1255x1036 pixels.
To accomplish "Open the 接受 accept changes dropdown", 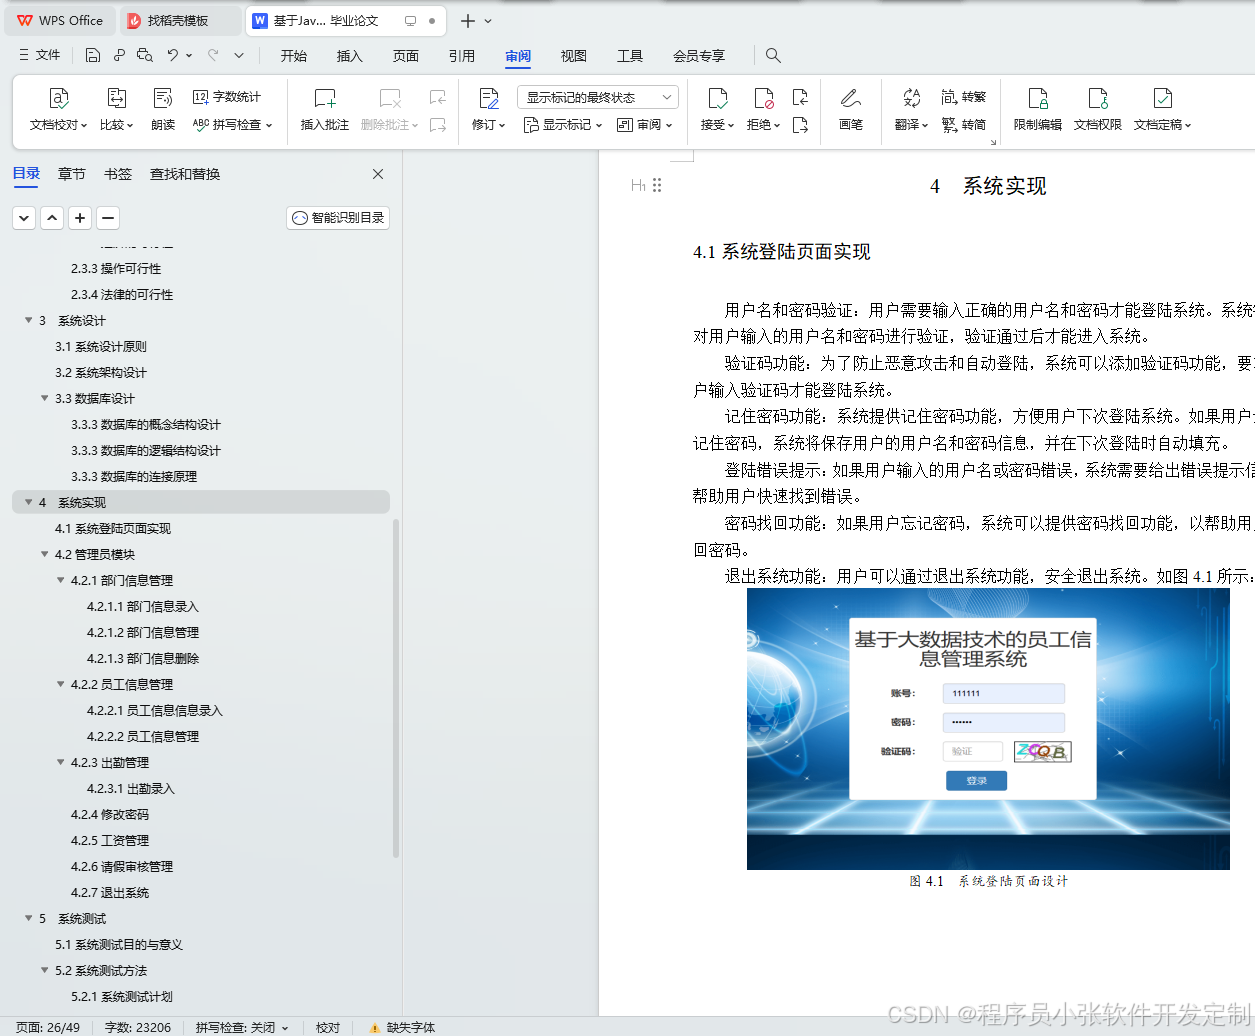I will click(718, 110).
